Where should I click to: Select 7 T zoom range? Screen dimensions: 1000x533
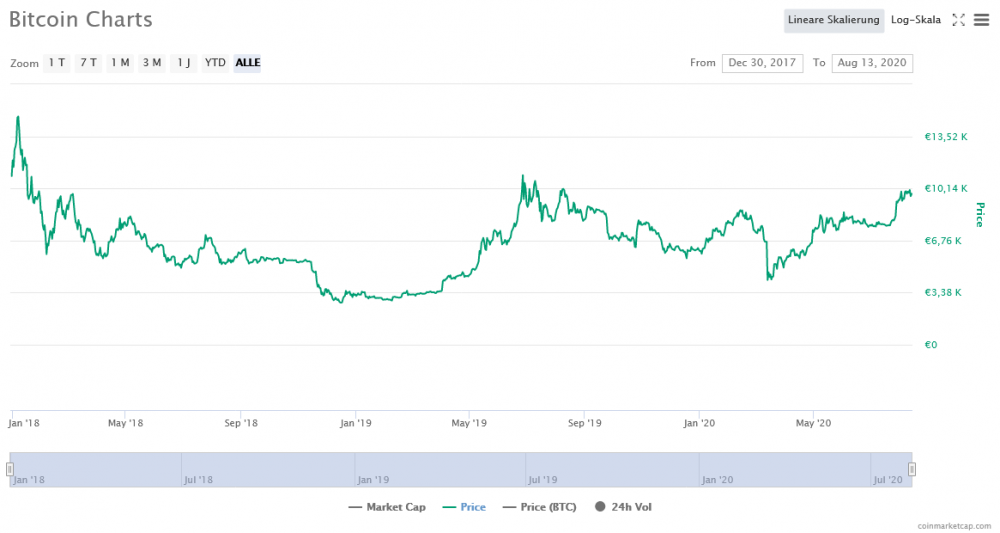[89, 62]
